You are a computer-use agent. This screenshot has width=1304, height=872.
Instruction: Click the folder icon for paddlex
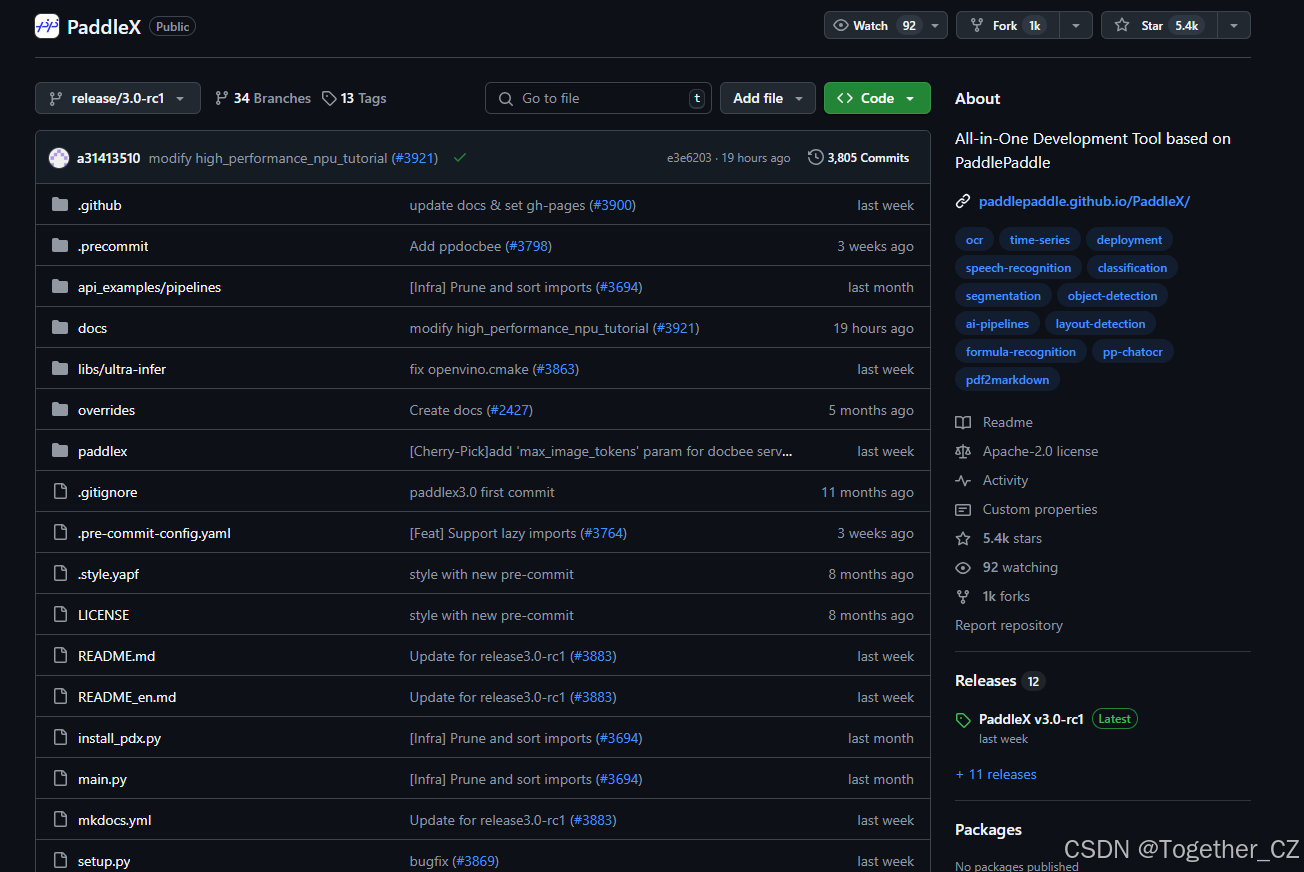pyautogui.click(x=60, y=451)
